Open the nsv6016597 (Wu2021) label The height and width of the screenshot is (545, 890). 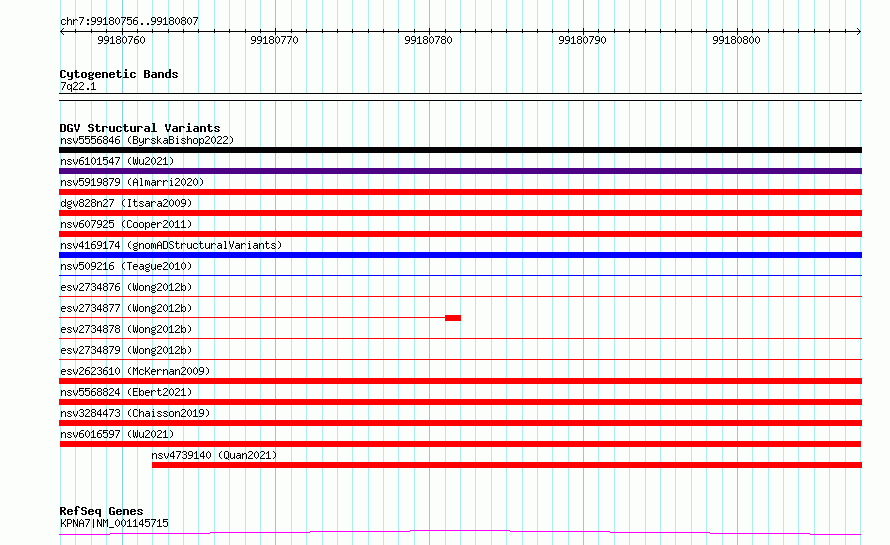coord(117,434)
